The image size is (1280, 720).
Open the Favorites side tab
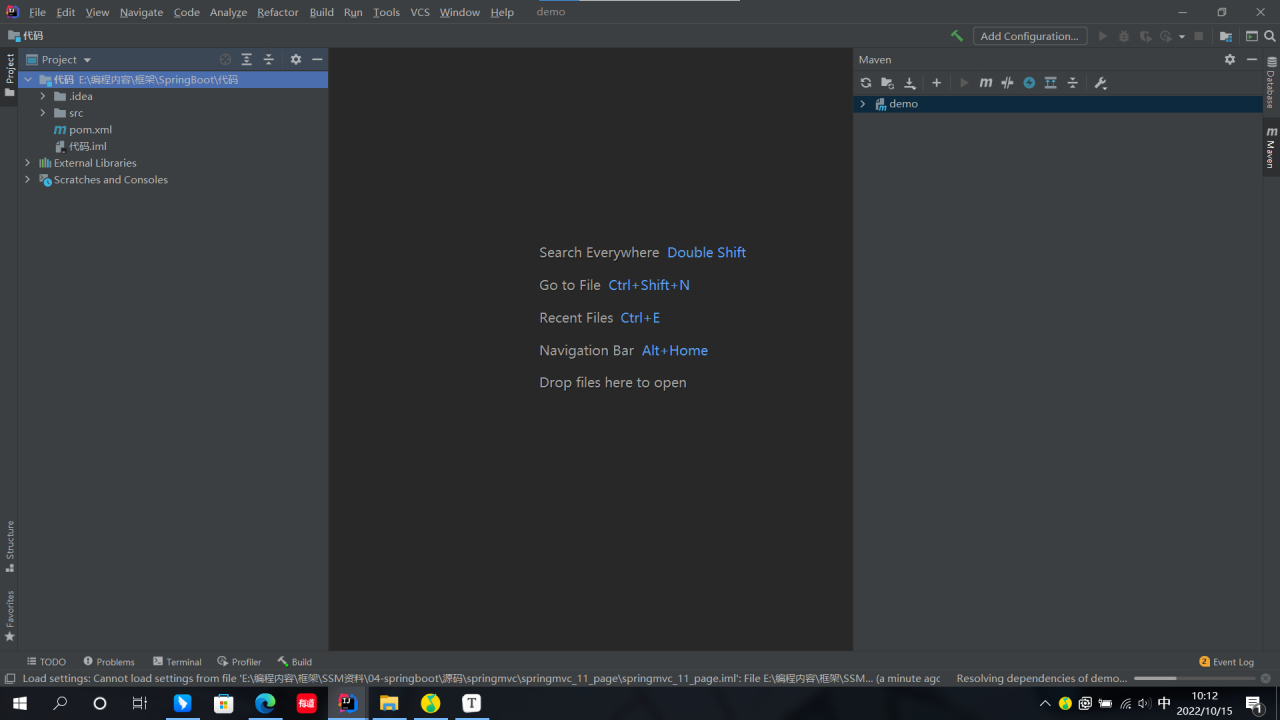click(x=9, y=615)
